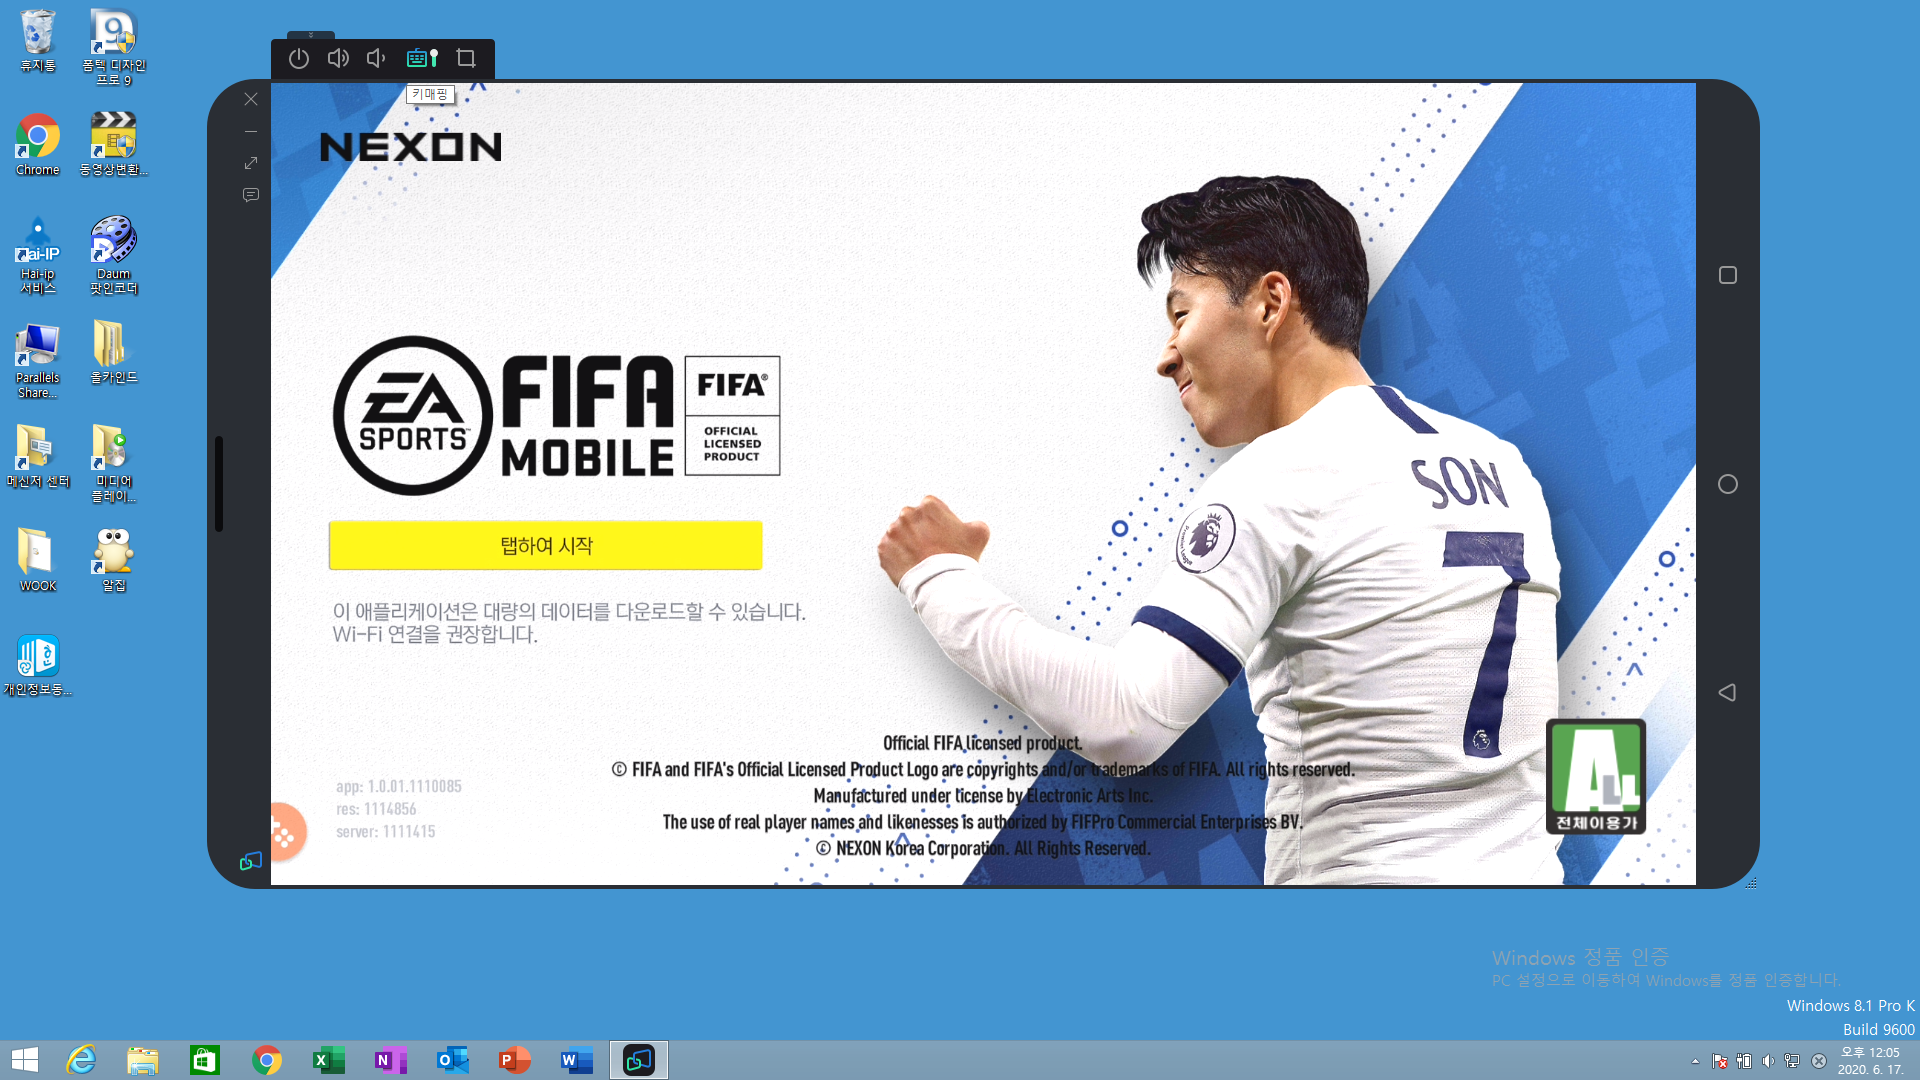The image size is (1920, 1080).
Task: Select the Daum 팟인코더 desktop icon
Action: (114, 256)
